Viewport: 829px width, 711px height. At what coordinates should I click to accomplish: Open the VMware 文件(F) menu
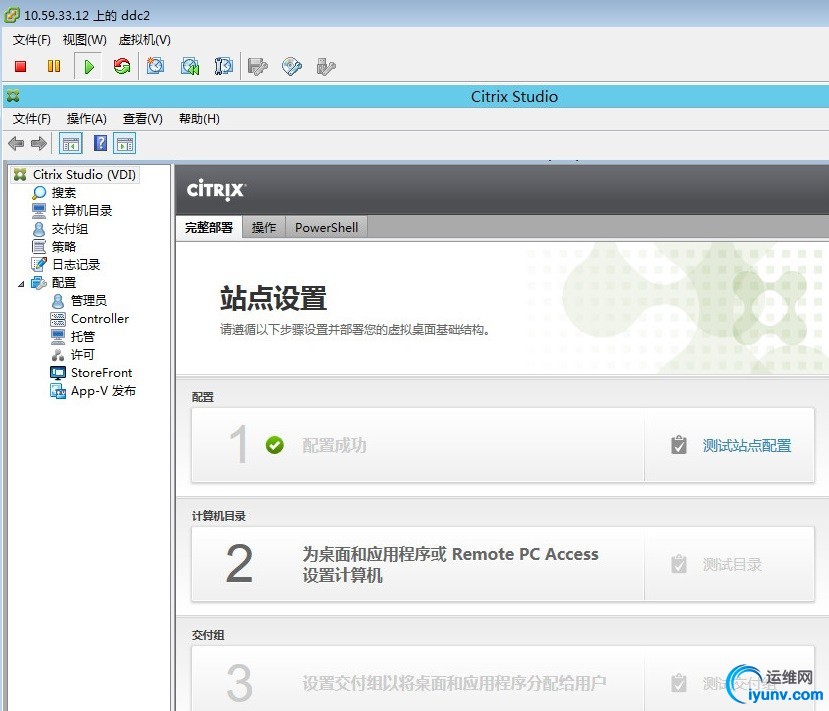(x=32, y=40)
